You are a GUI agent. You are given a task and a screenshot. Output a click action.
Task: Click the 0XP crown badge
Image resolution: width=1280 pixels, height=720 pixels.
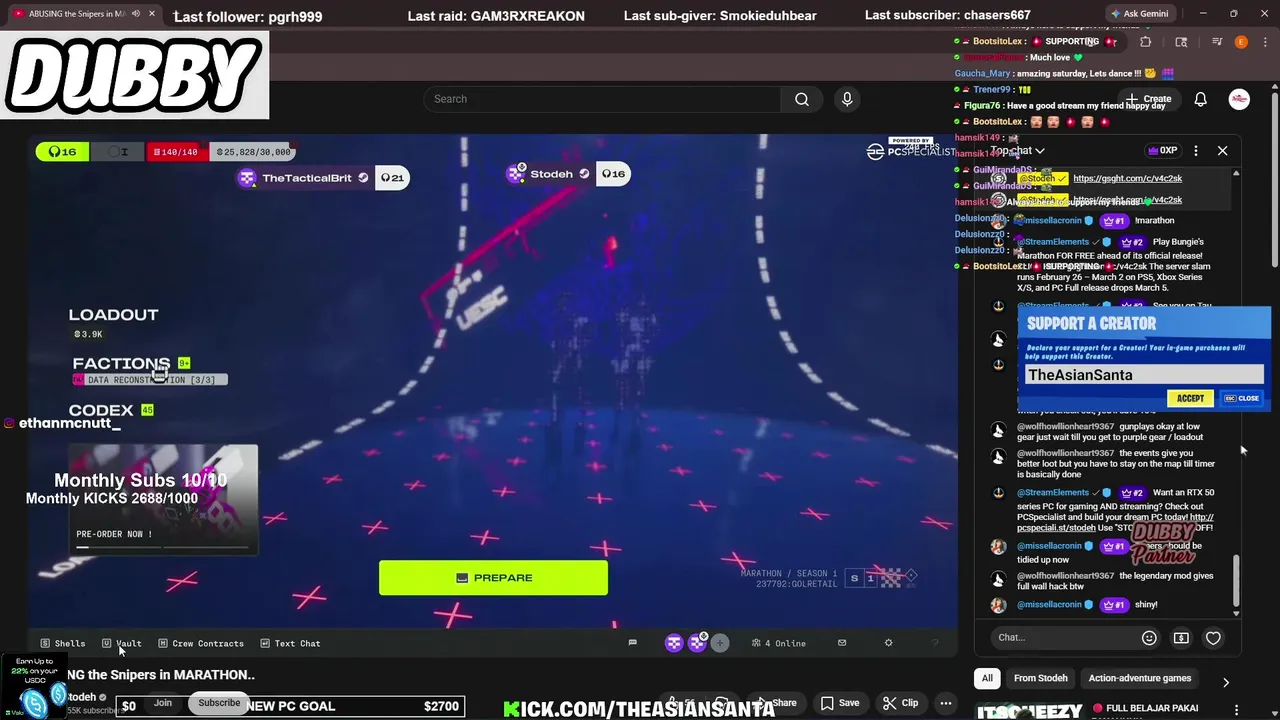1162,151
